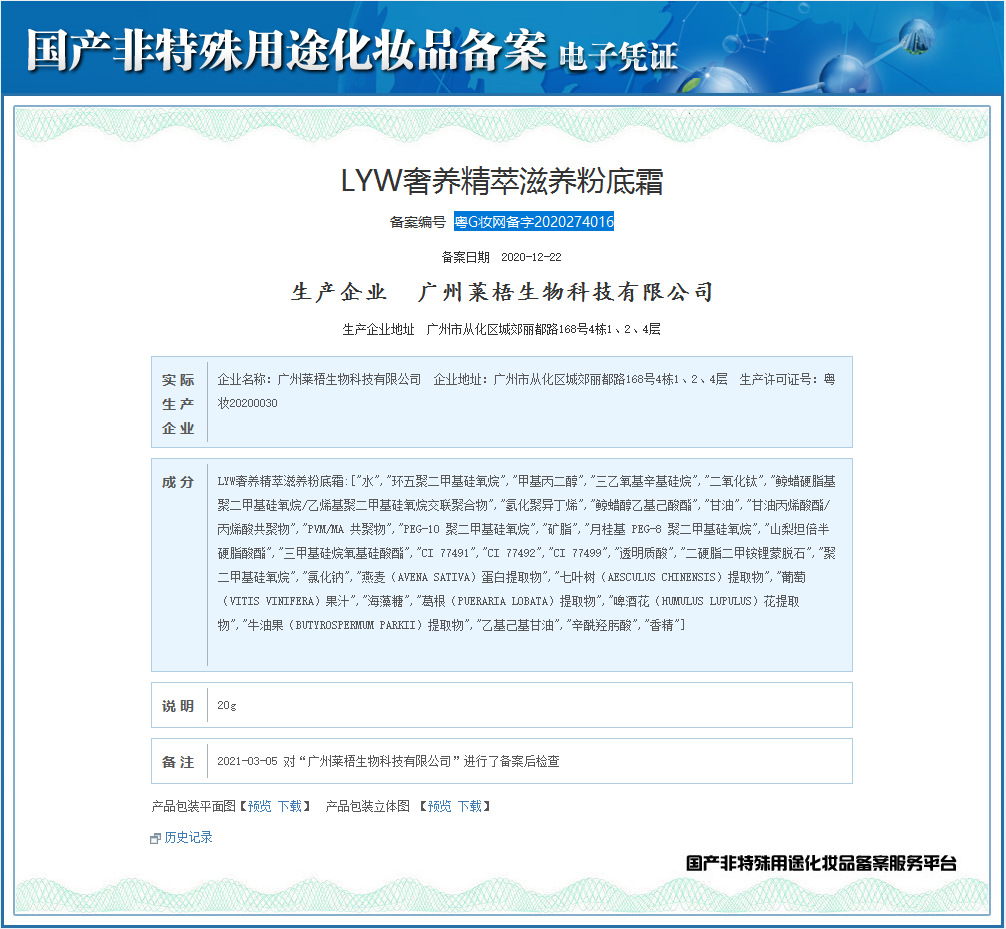Viewport: 1006px width, 929px height.
Task: Click the 生产企业 heading label
Action: pos(339,292)
